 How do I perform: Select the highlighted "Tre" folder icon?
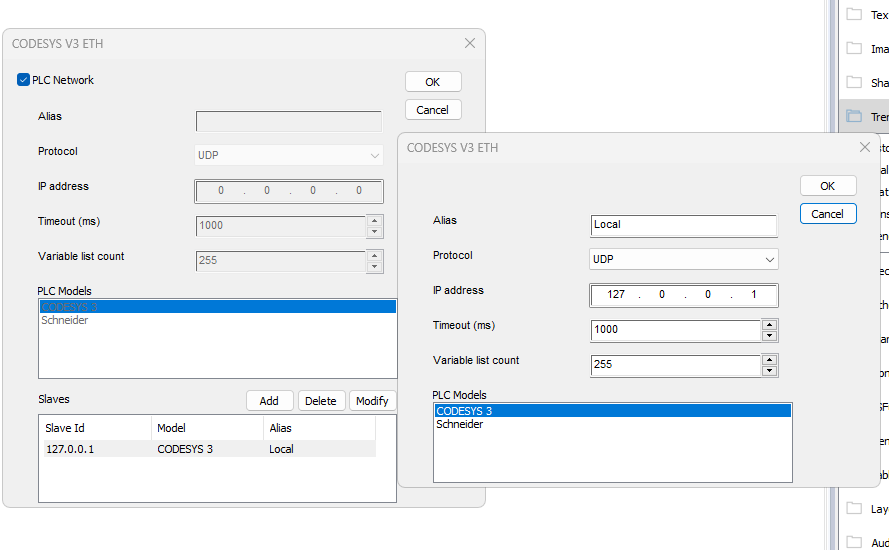854,116
